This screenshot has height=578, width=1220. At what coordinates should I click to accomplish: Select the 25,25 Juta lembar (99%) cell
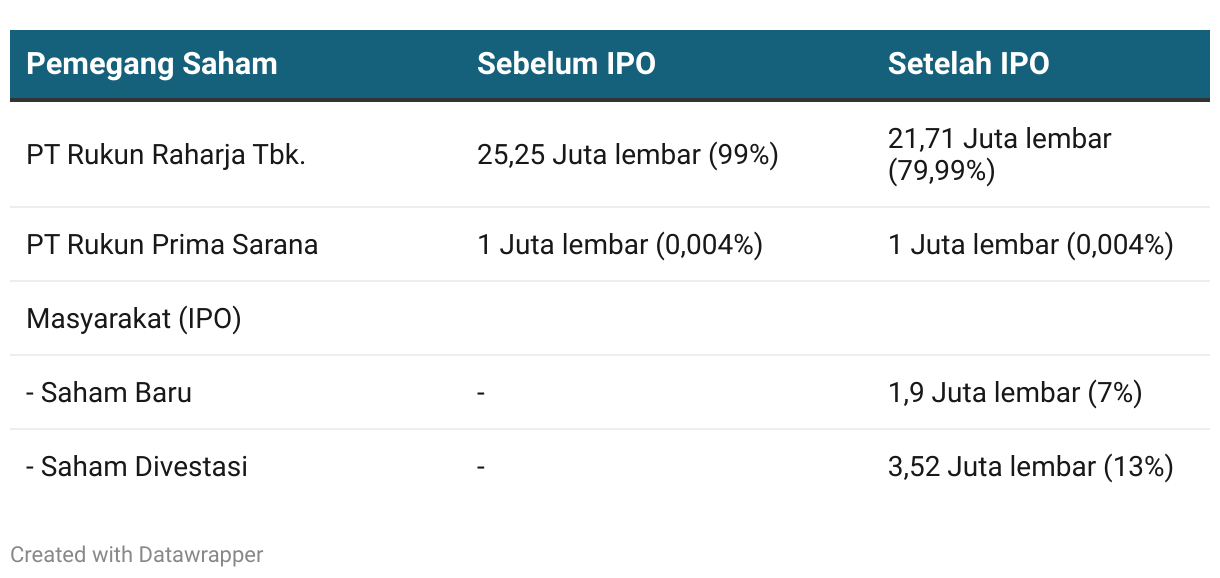click(628, 155)
